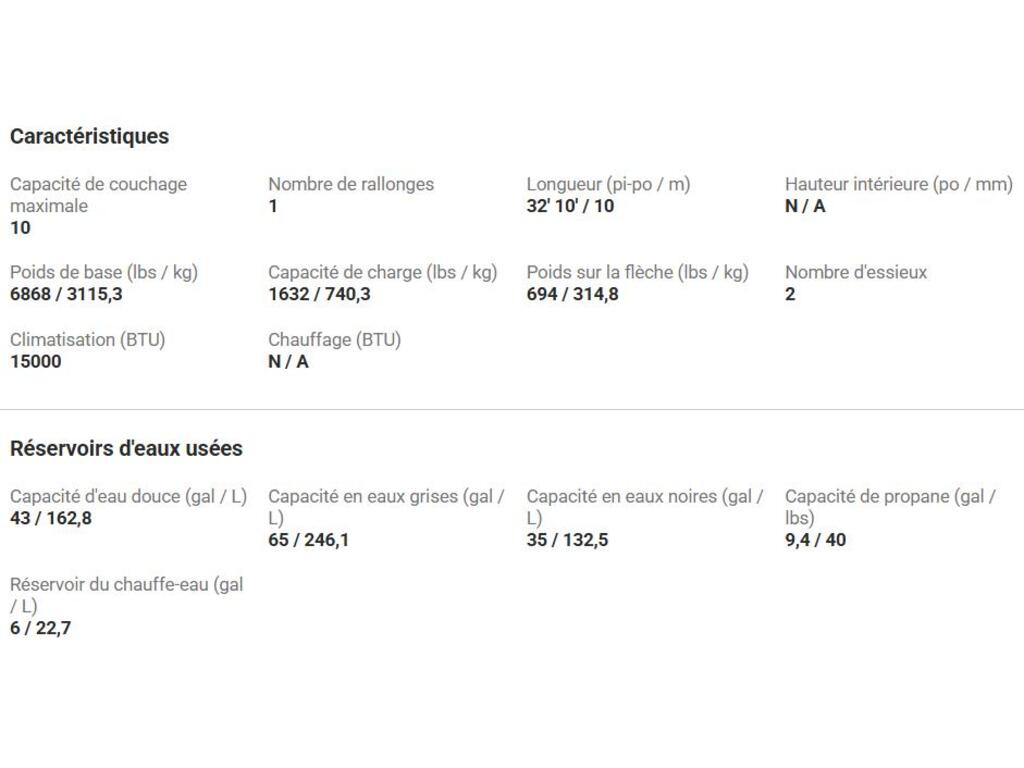The height and width of the screenshot is (768, 1024).
Task: Select the tongue weight value 694 / 314,8
Action: pyautogui.click(x=572, y=294)
